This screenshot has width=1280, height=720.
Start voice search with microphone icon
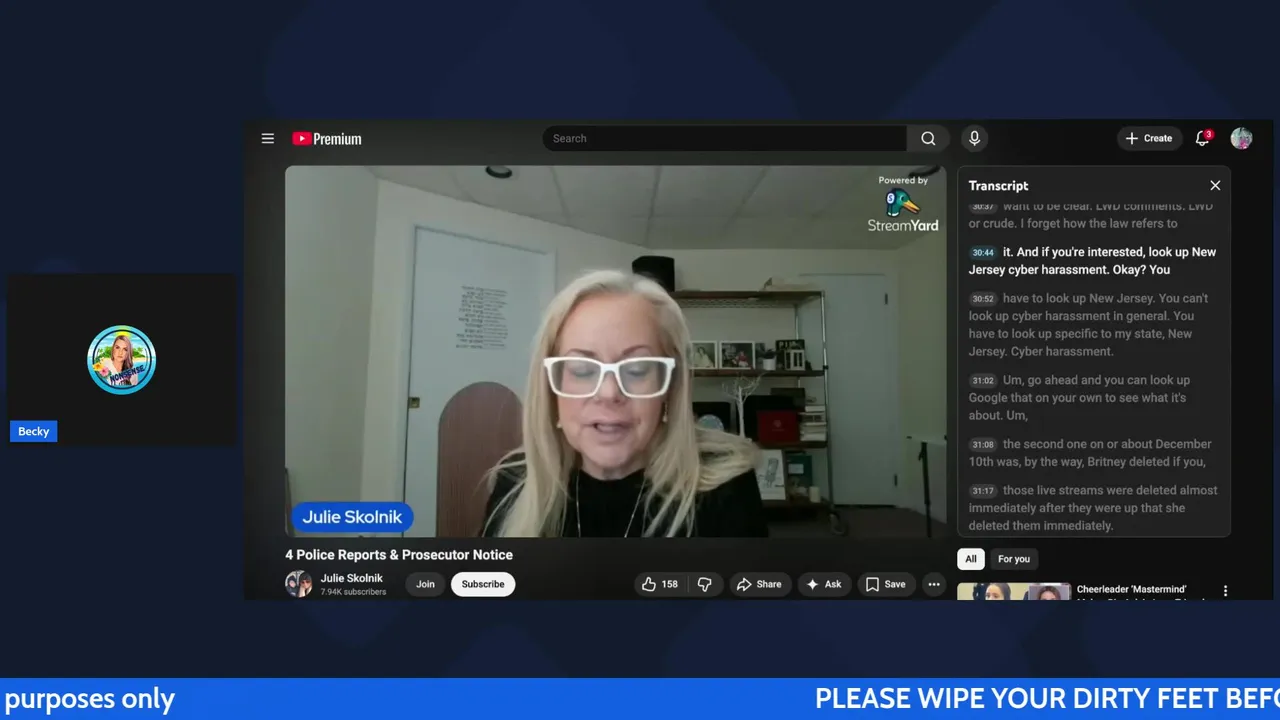[974, 138]
